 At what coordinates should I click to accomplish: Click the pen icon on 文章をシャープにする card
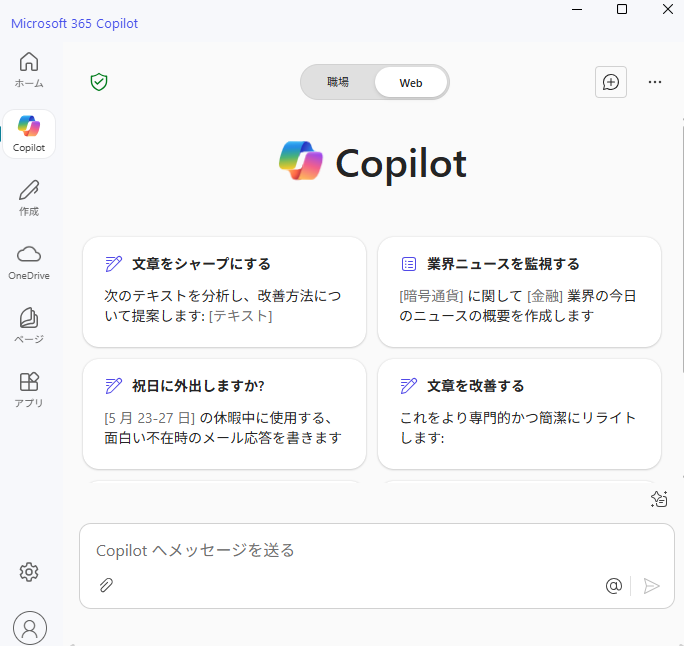(x=114, y=264)
